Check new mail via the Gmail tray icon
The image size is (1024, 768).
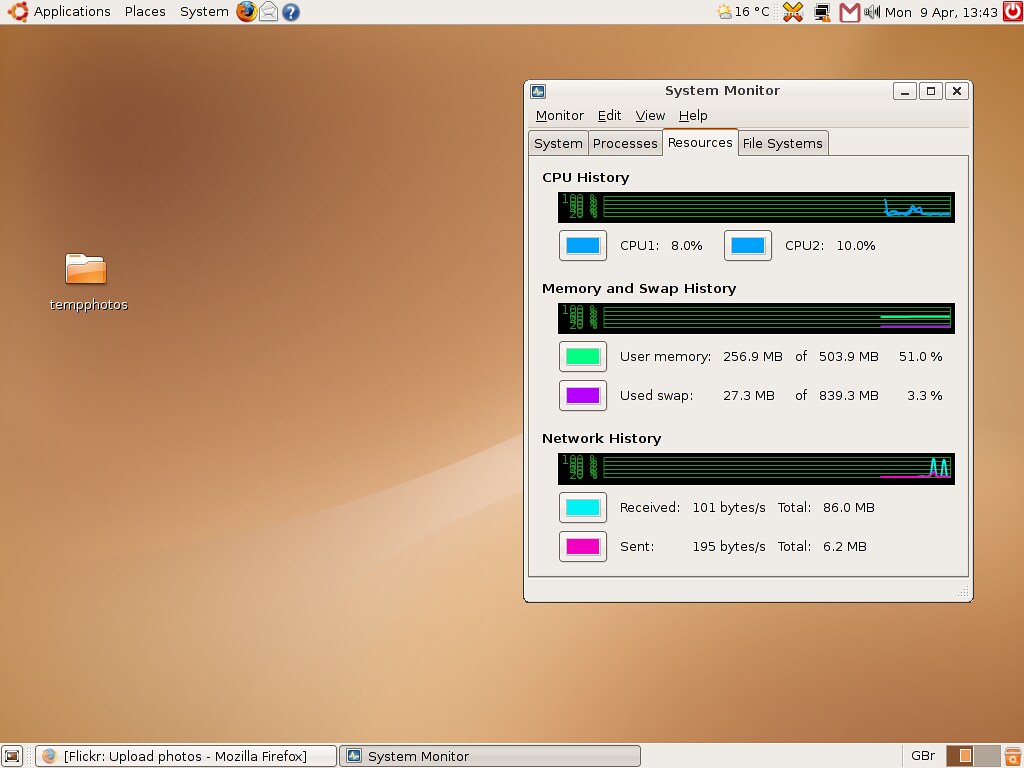(x=850, y=12)
